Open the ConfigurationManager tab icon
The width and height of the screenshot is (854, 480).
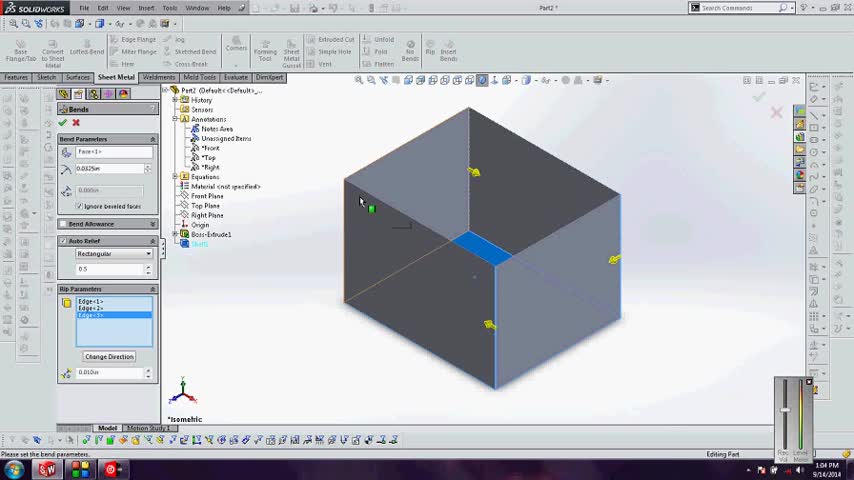pos(94,94)
